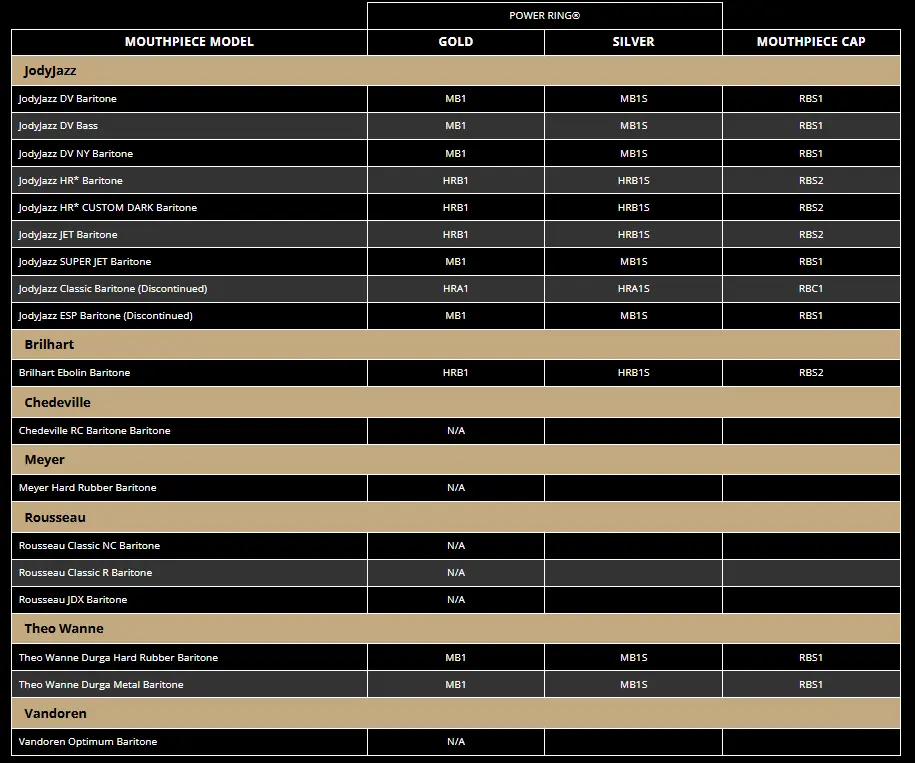915x763 pixels.
Task: Select the JodyJazz DV Baritone row name
Action: click(x=68, y=99)
